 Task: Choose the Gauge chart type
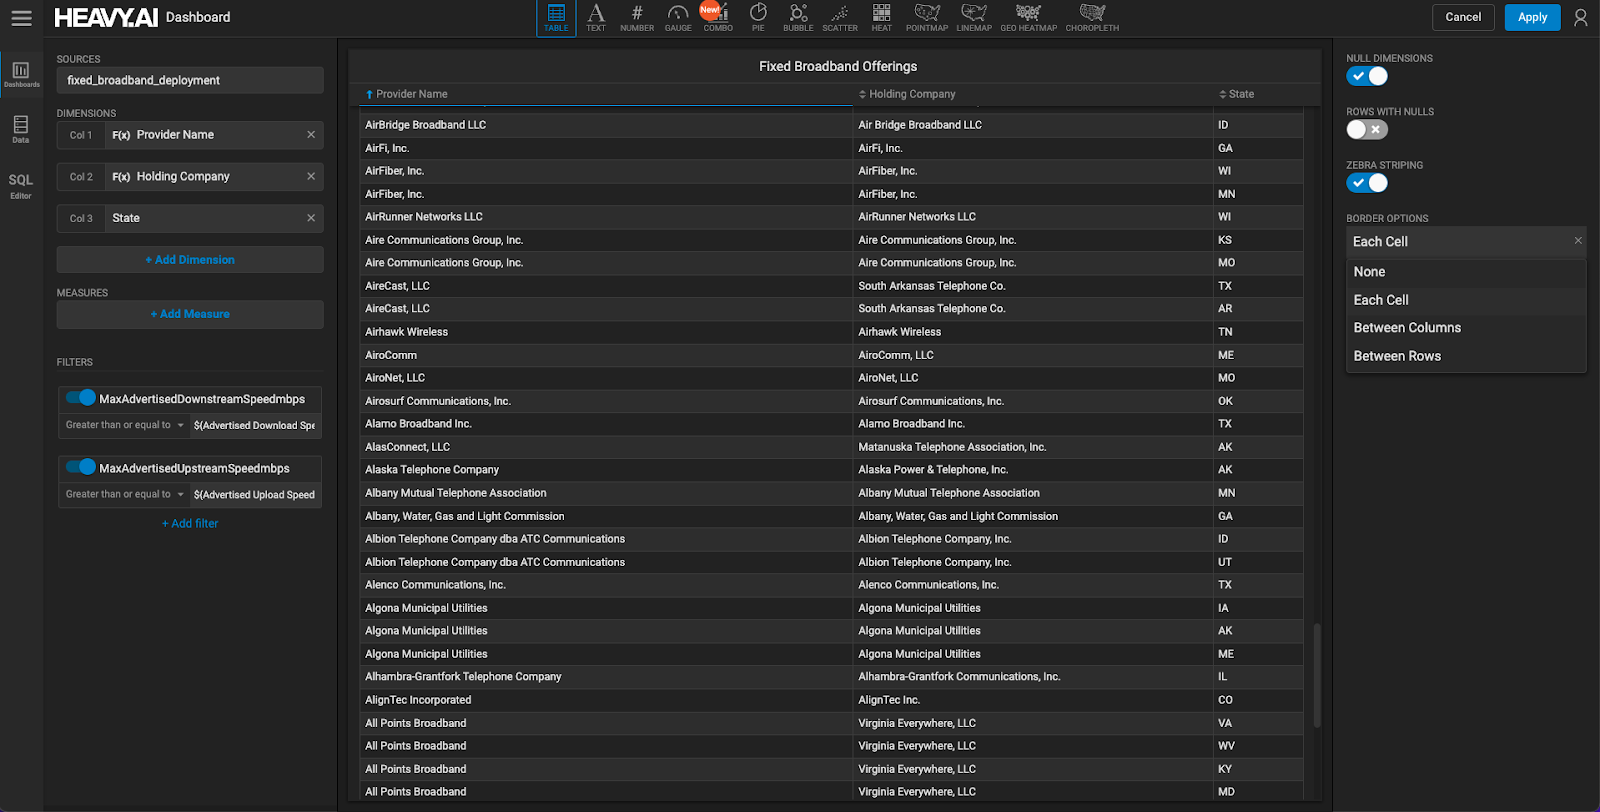(x=678, y=17)
